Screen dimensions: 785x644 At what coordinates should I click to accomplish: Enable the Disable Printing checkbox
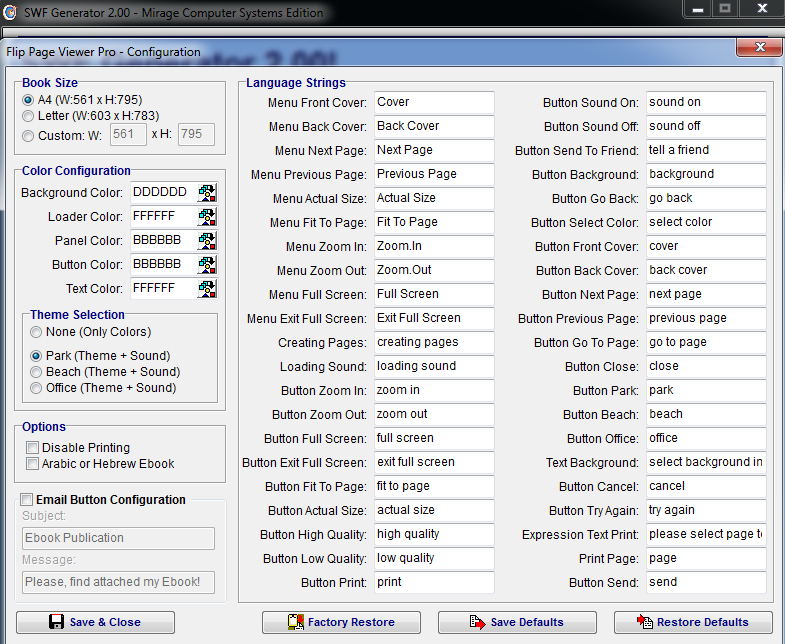click(33, 448)
